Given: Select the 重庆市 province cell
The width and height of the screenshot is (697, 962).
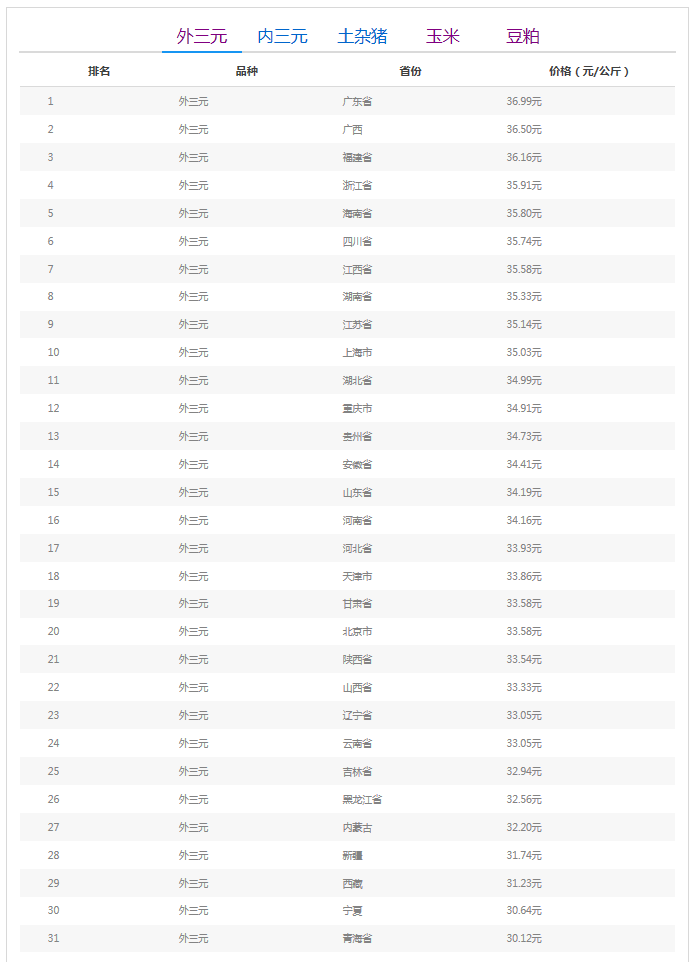Looking at the screenshot, I should pos(357,409).
